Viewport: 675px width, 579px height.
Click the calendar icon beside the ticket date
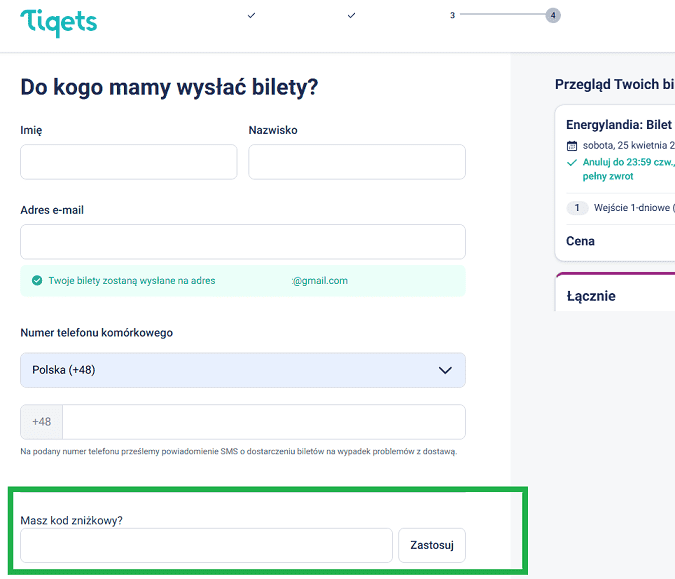click(572, 146)
